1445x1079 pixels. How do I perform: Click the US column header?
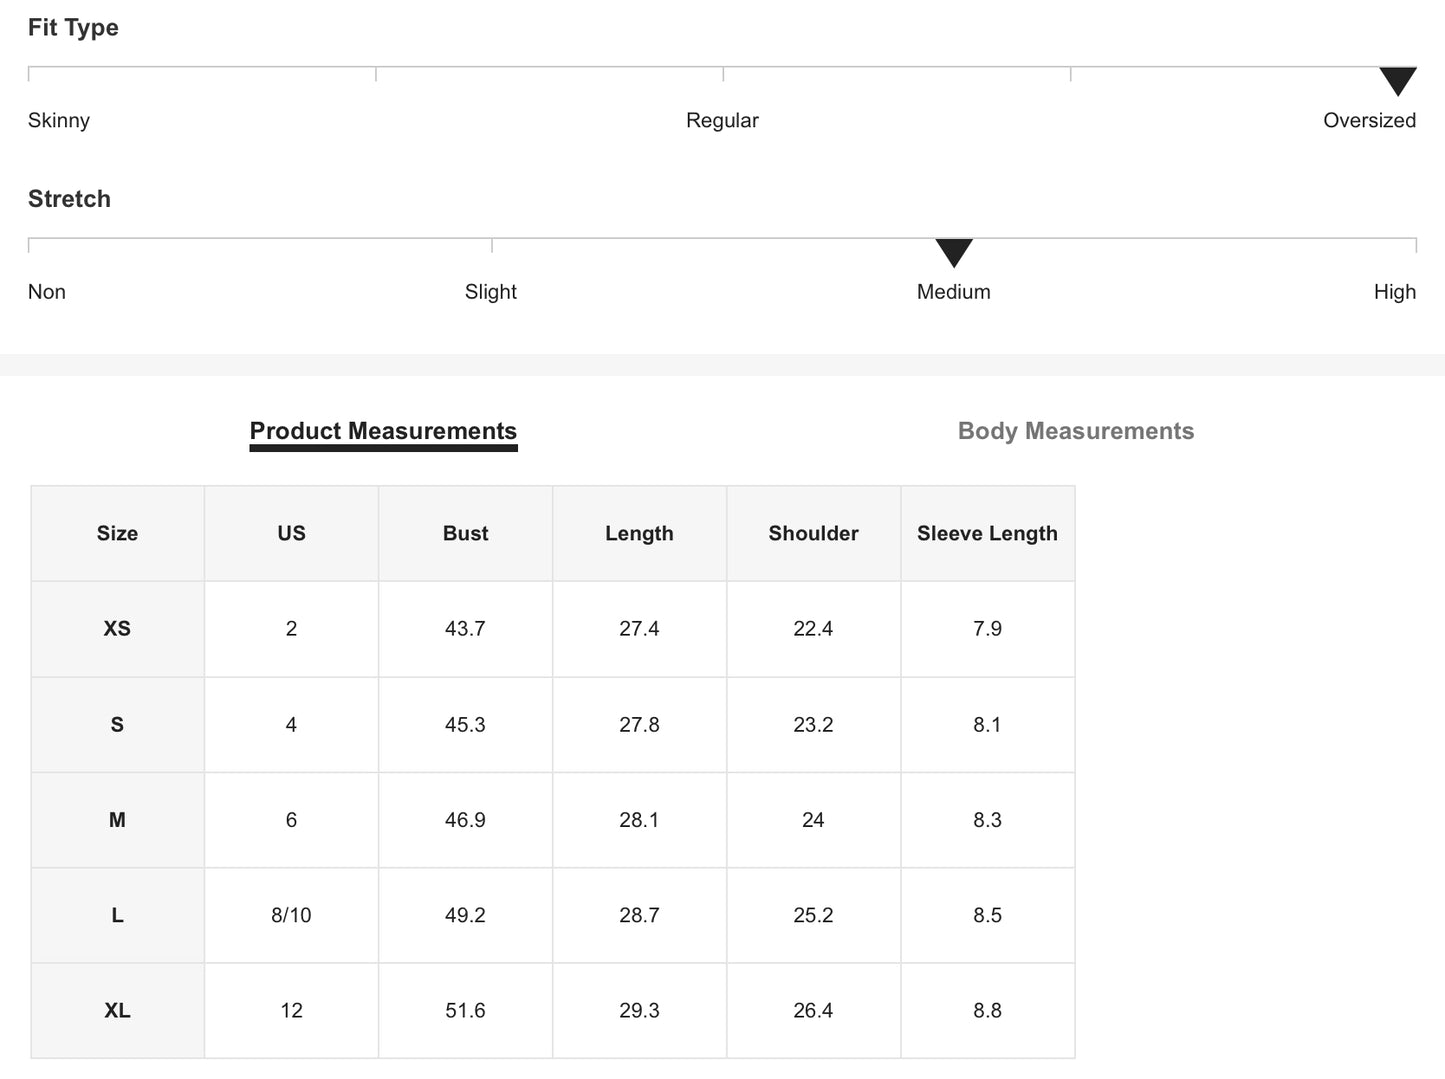point(291,534)
